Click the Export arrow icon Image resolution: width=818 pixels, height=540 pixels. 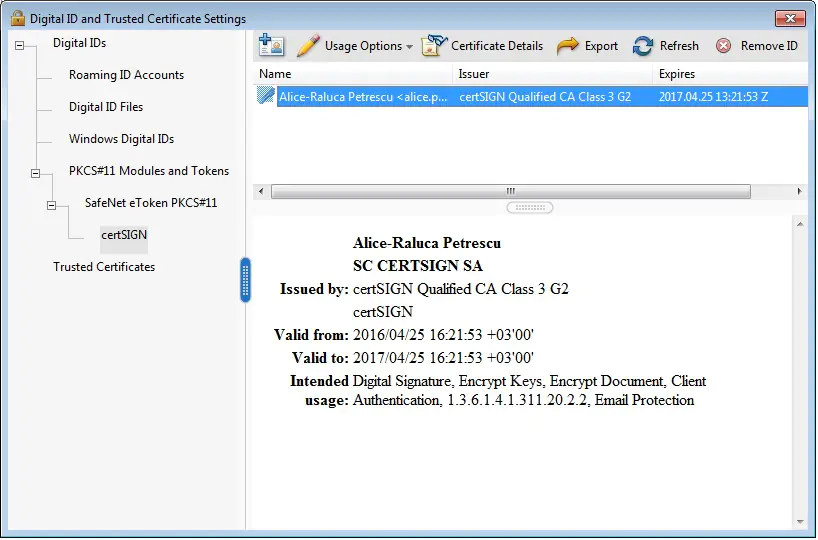click(x=568, y=46)
